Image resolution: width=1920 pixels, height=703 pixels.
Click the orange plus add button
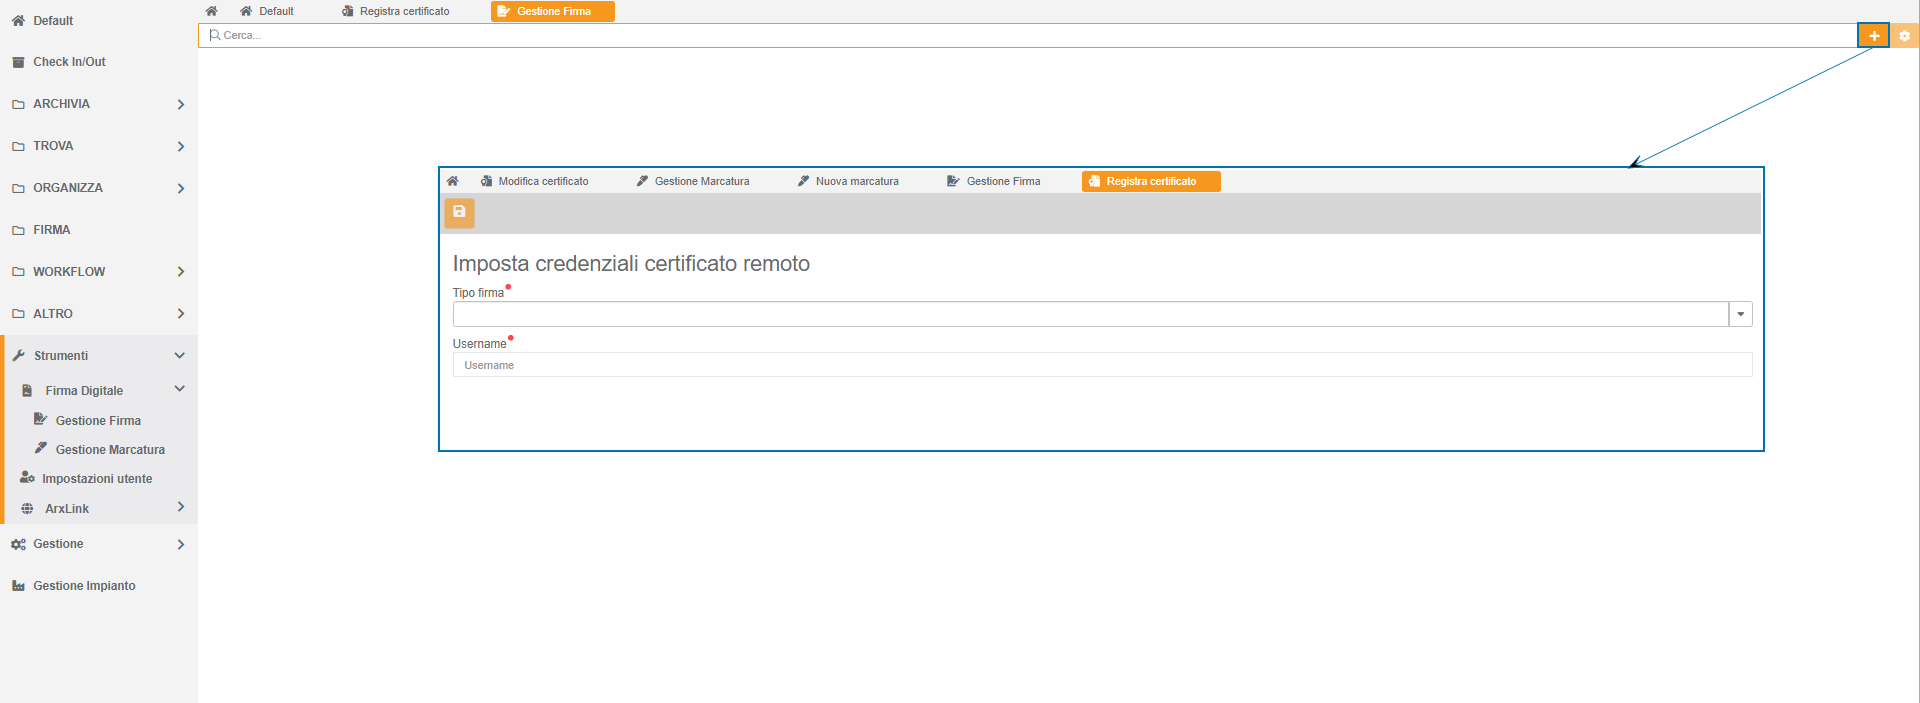pyautogui.click(x=1873, y=36)
